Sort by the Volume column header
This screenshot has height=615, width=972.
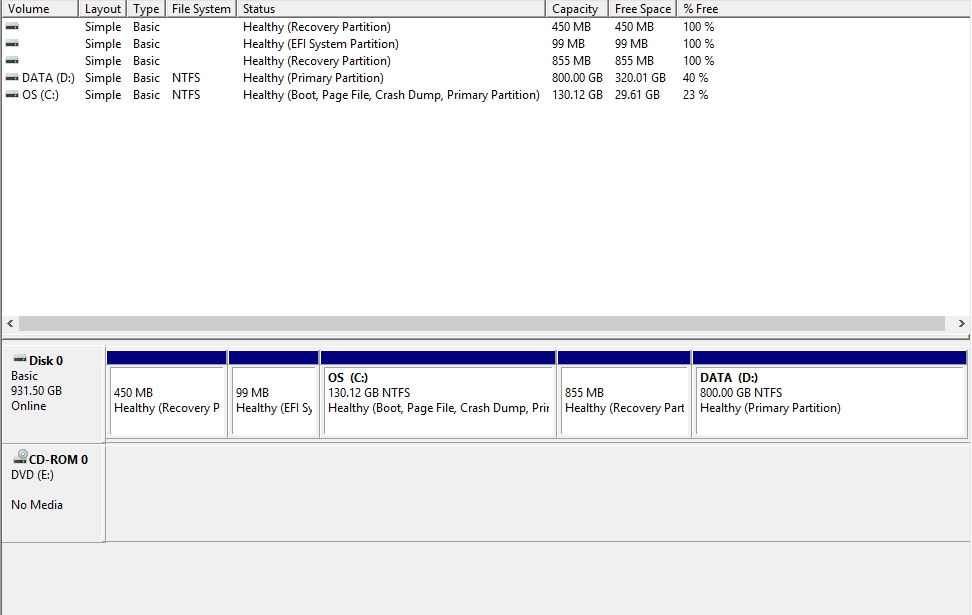[x=40, y=9]
